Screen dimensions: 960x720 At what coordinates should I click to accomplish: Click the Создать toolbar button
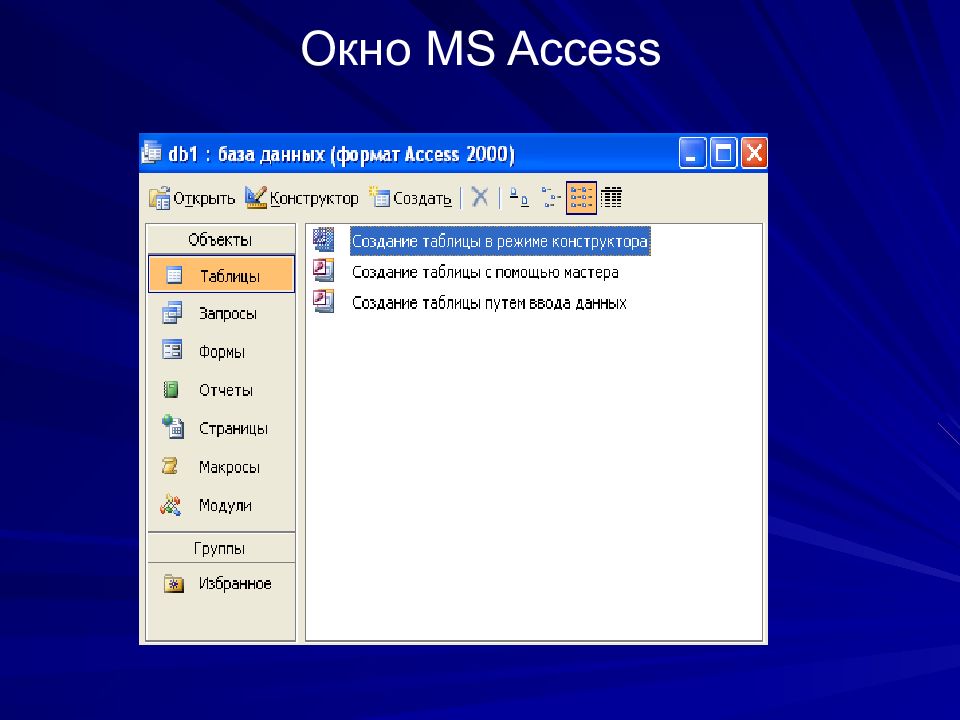click(x=411, y=198)
